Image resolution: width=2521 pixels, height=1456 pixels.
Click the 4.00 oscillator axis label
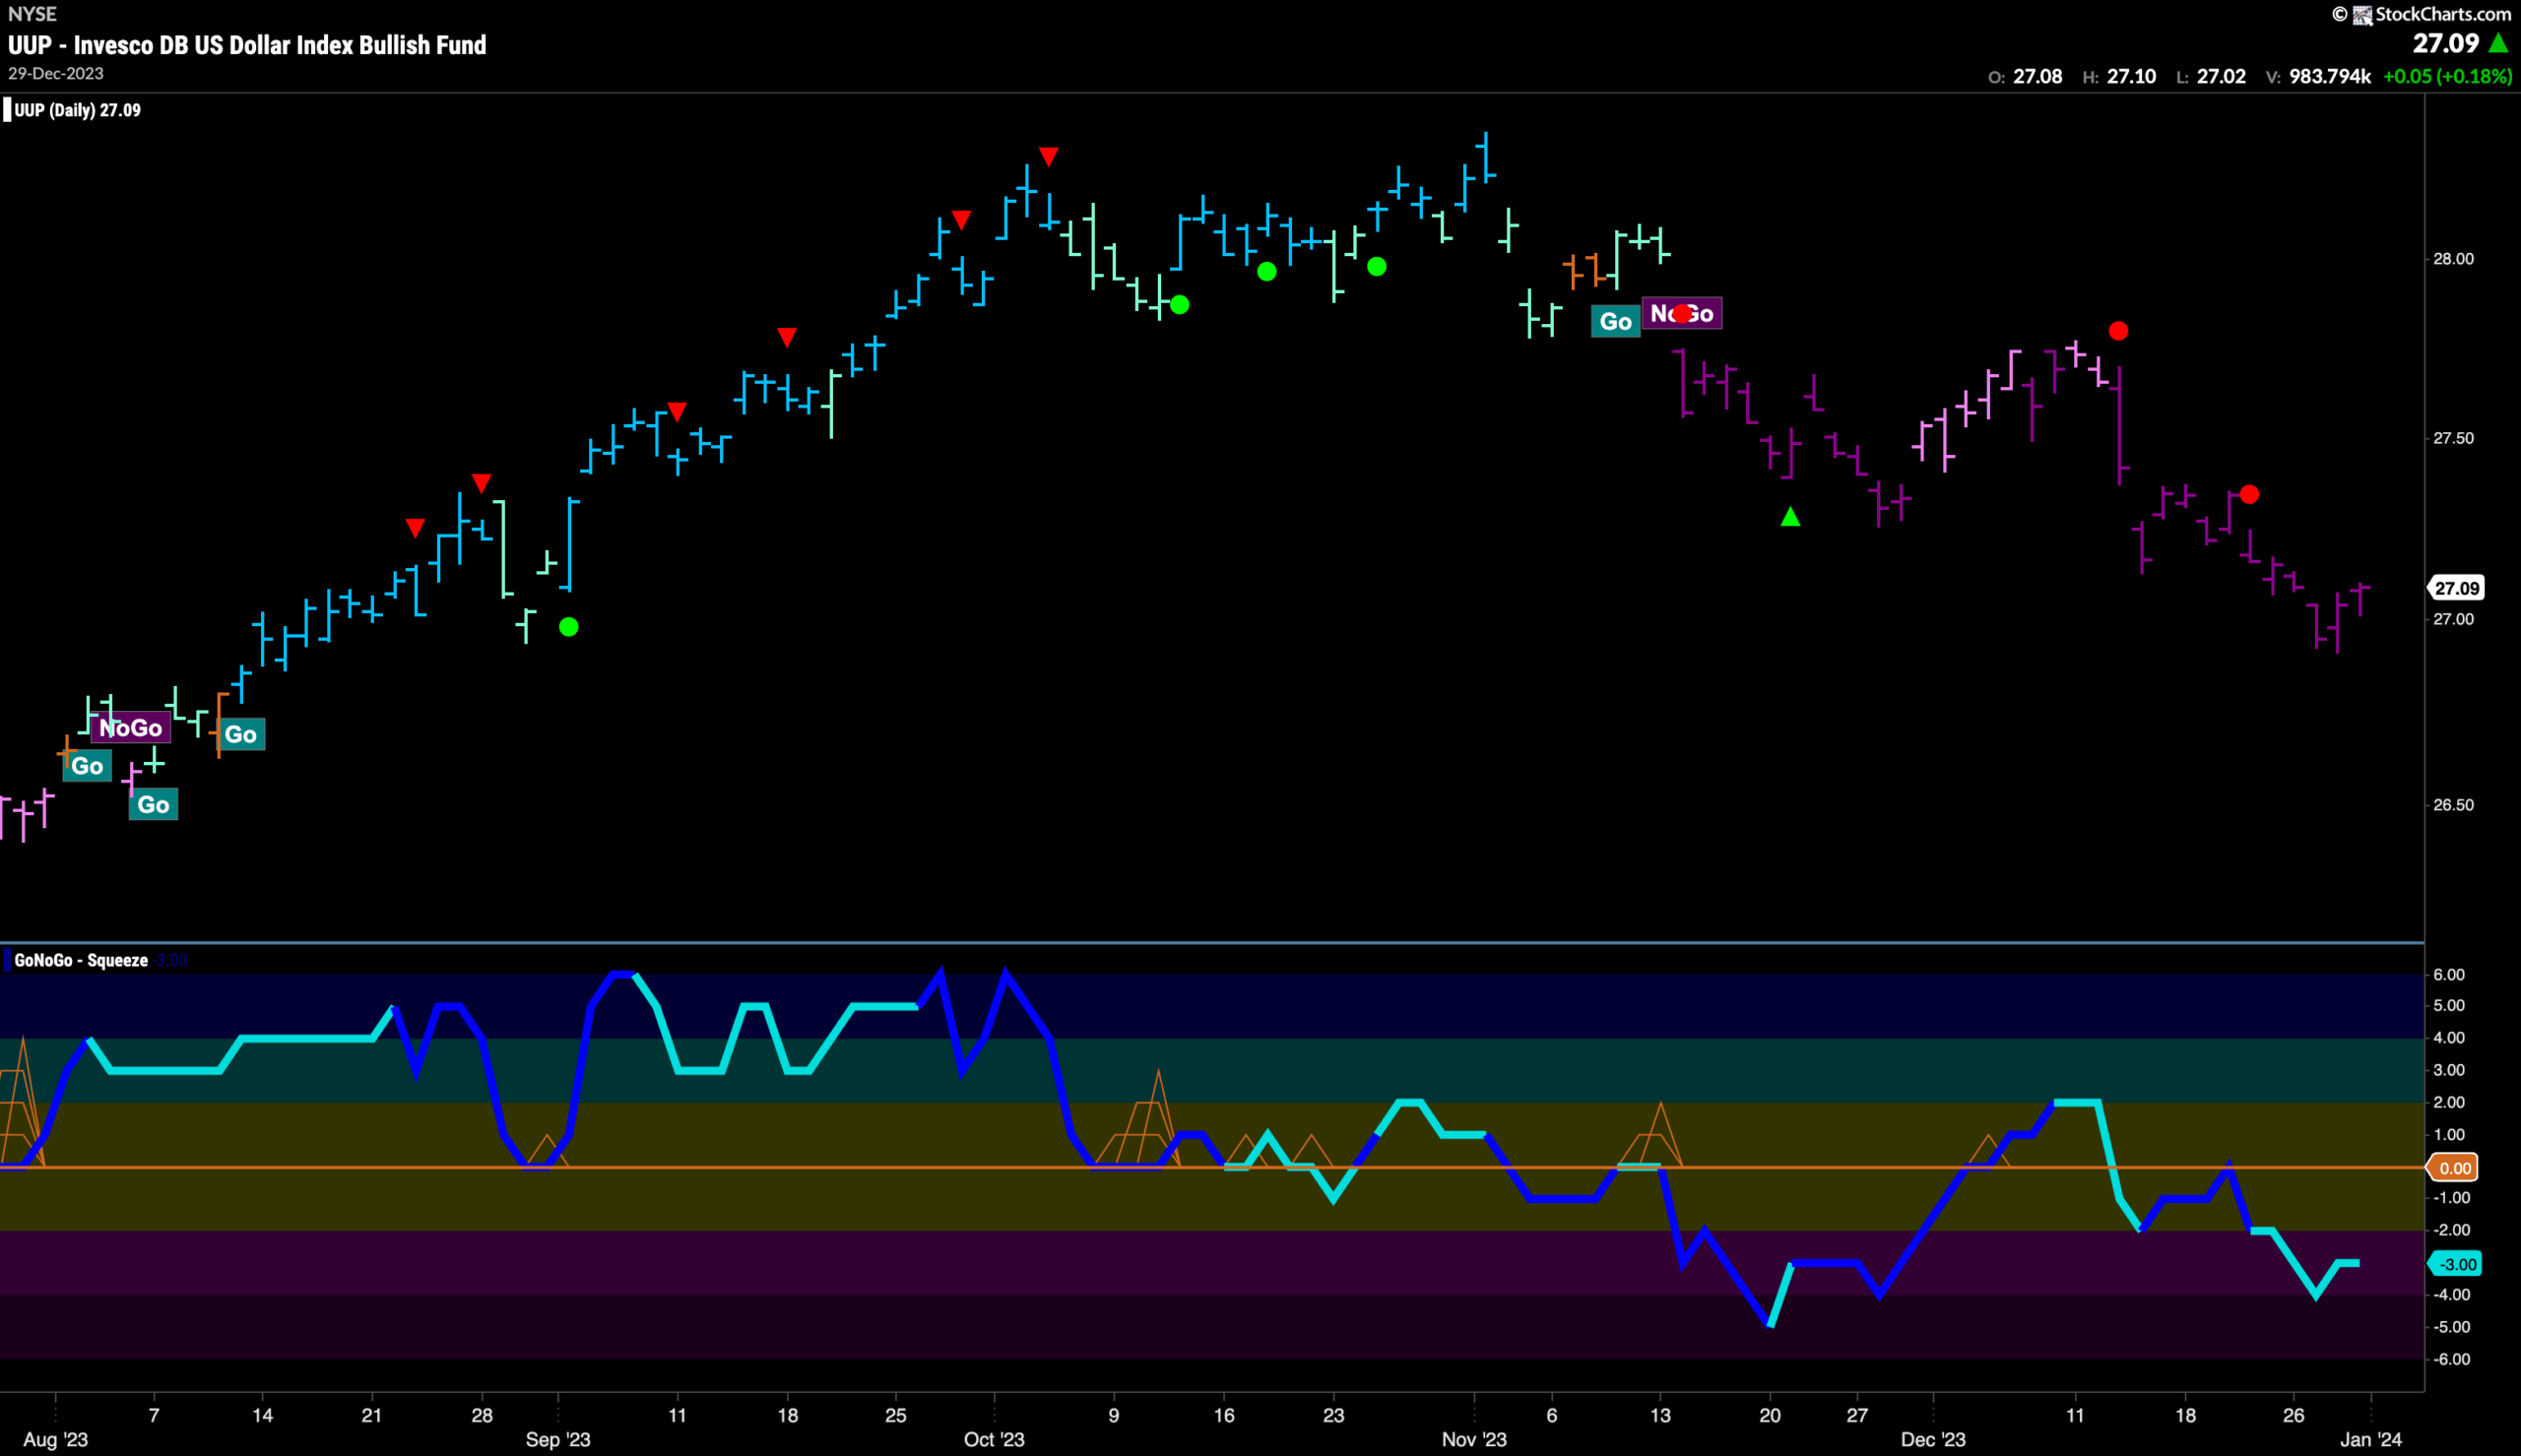[x=2449, y=1038]
